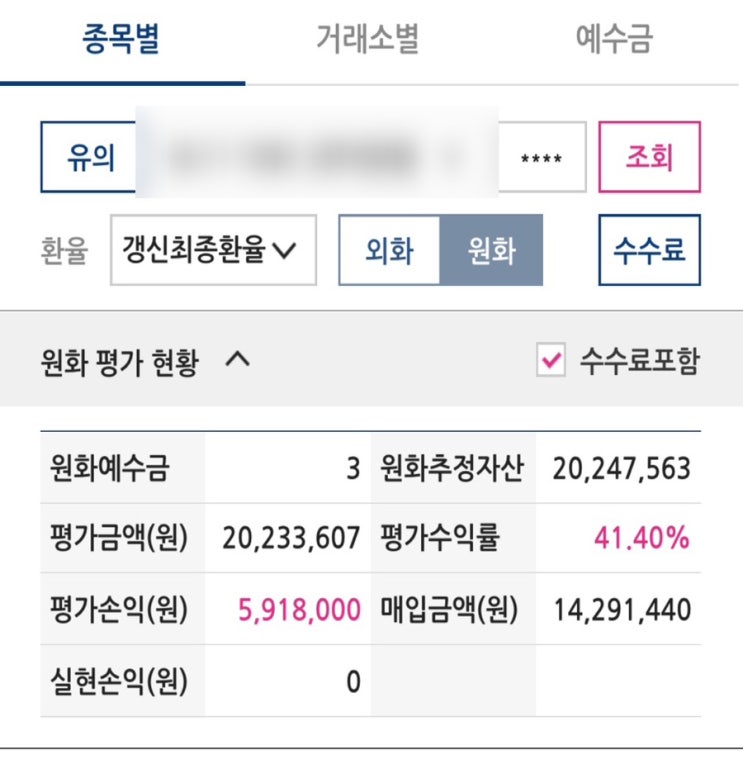This screenshot has width=743, height=764.
Task: Click the 평가금액 value 20,233,607
Action: tap(290, 539)
